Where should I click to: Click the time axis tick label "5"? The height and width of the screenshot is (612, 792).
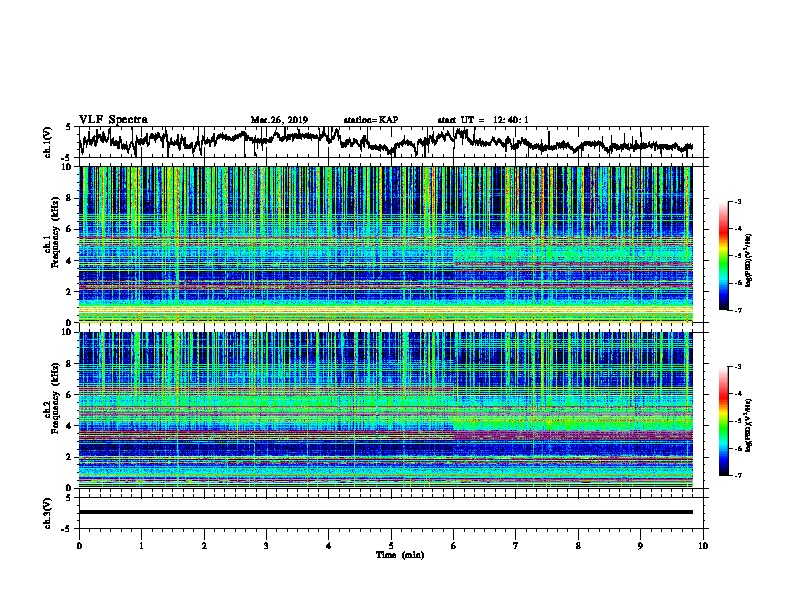coord(391,546)
